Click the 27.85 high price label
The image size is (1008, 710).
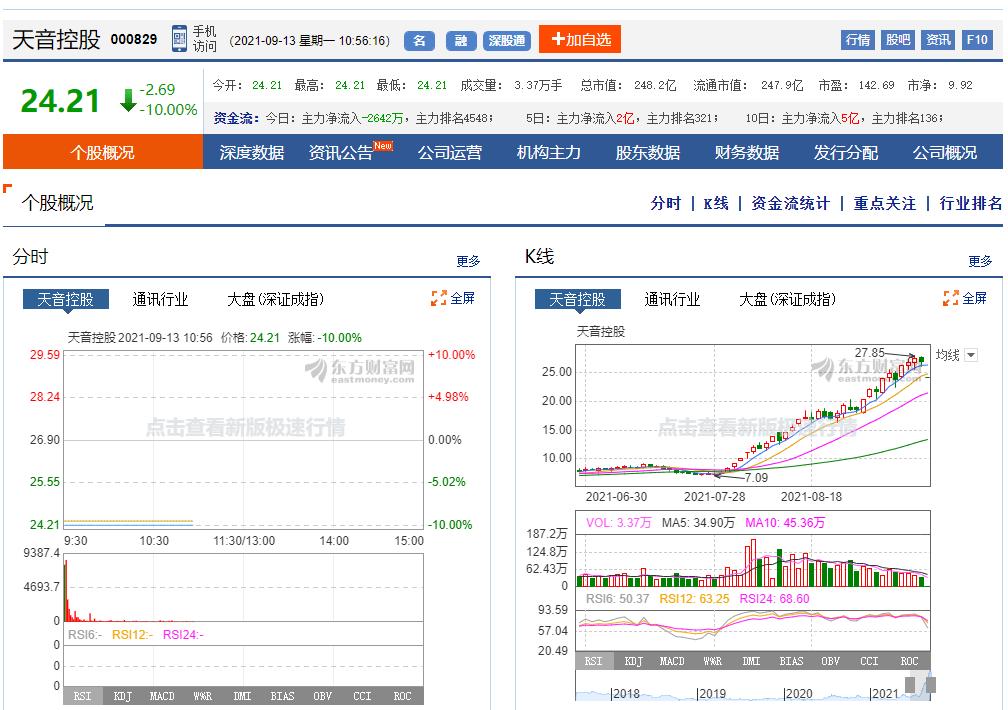coord(869,352)
